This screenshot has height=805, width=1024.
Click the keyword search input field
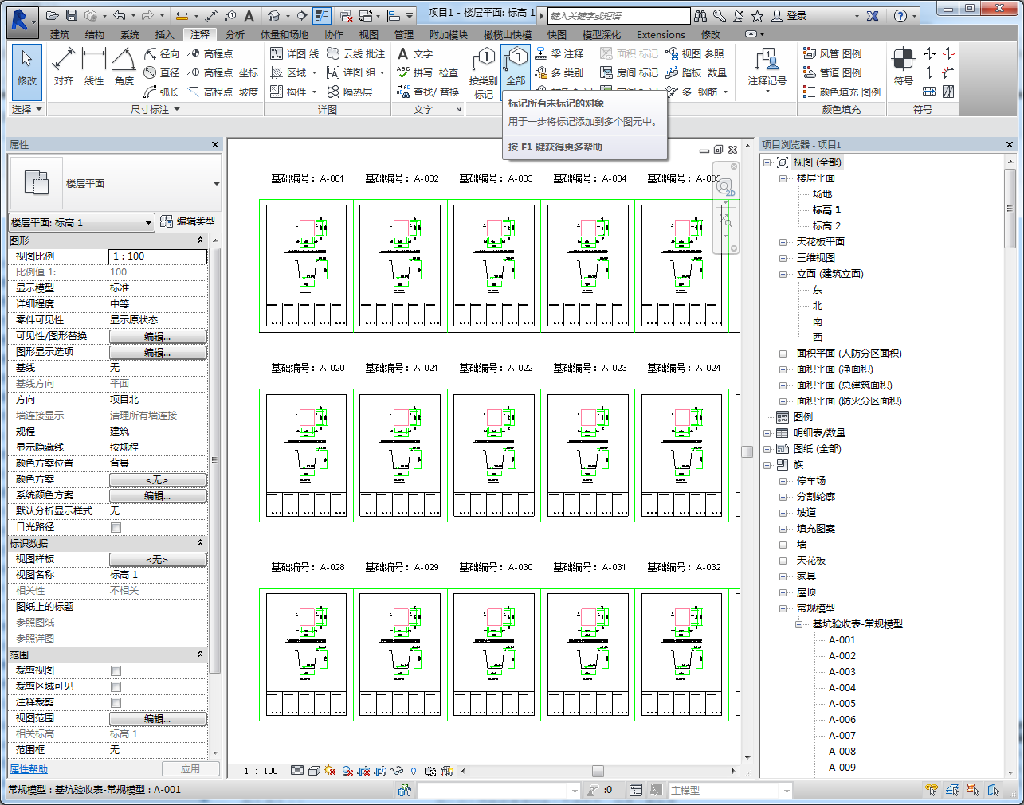[618, 16]
